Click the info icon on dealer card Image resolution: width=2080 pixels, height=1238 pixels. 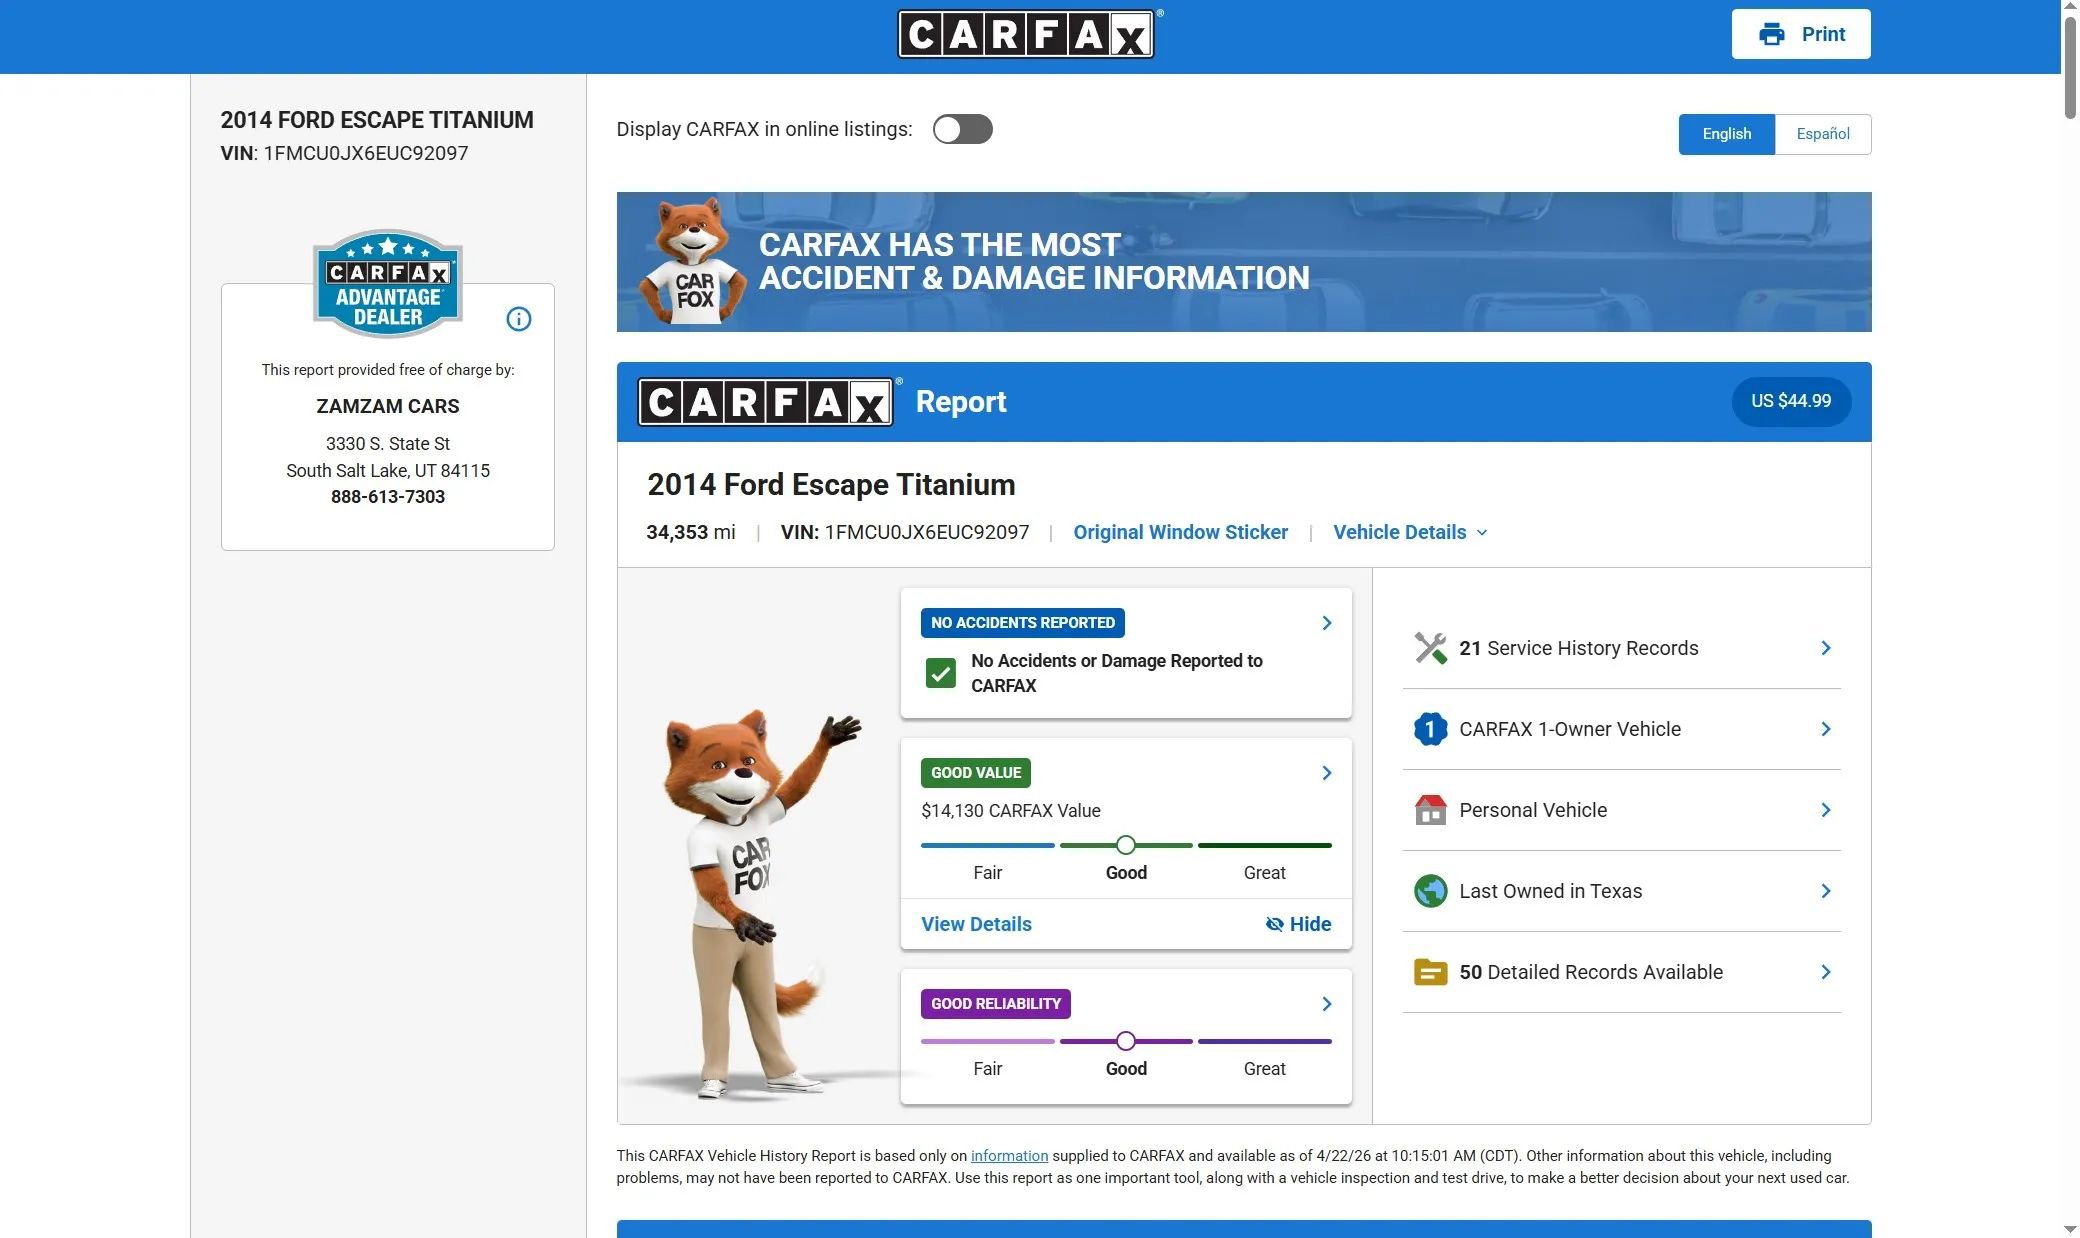518,319
